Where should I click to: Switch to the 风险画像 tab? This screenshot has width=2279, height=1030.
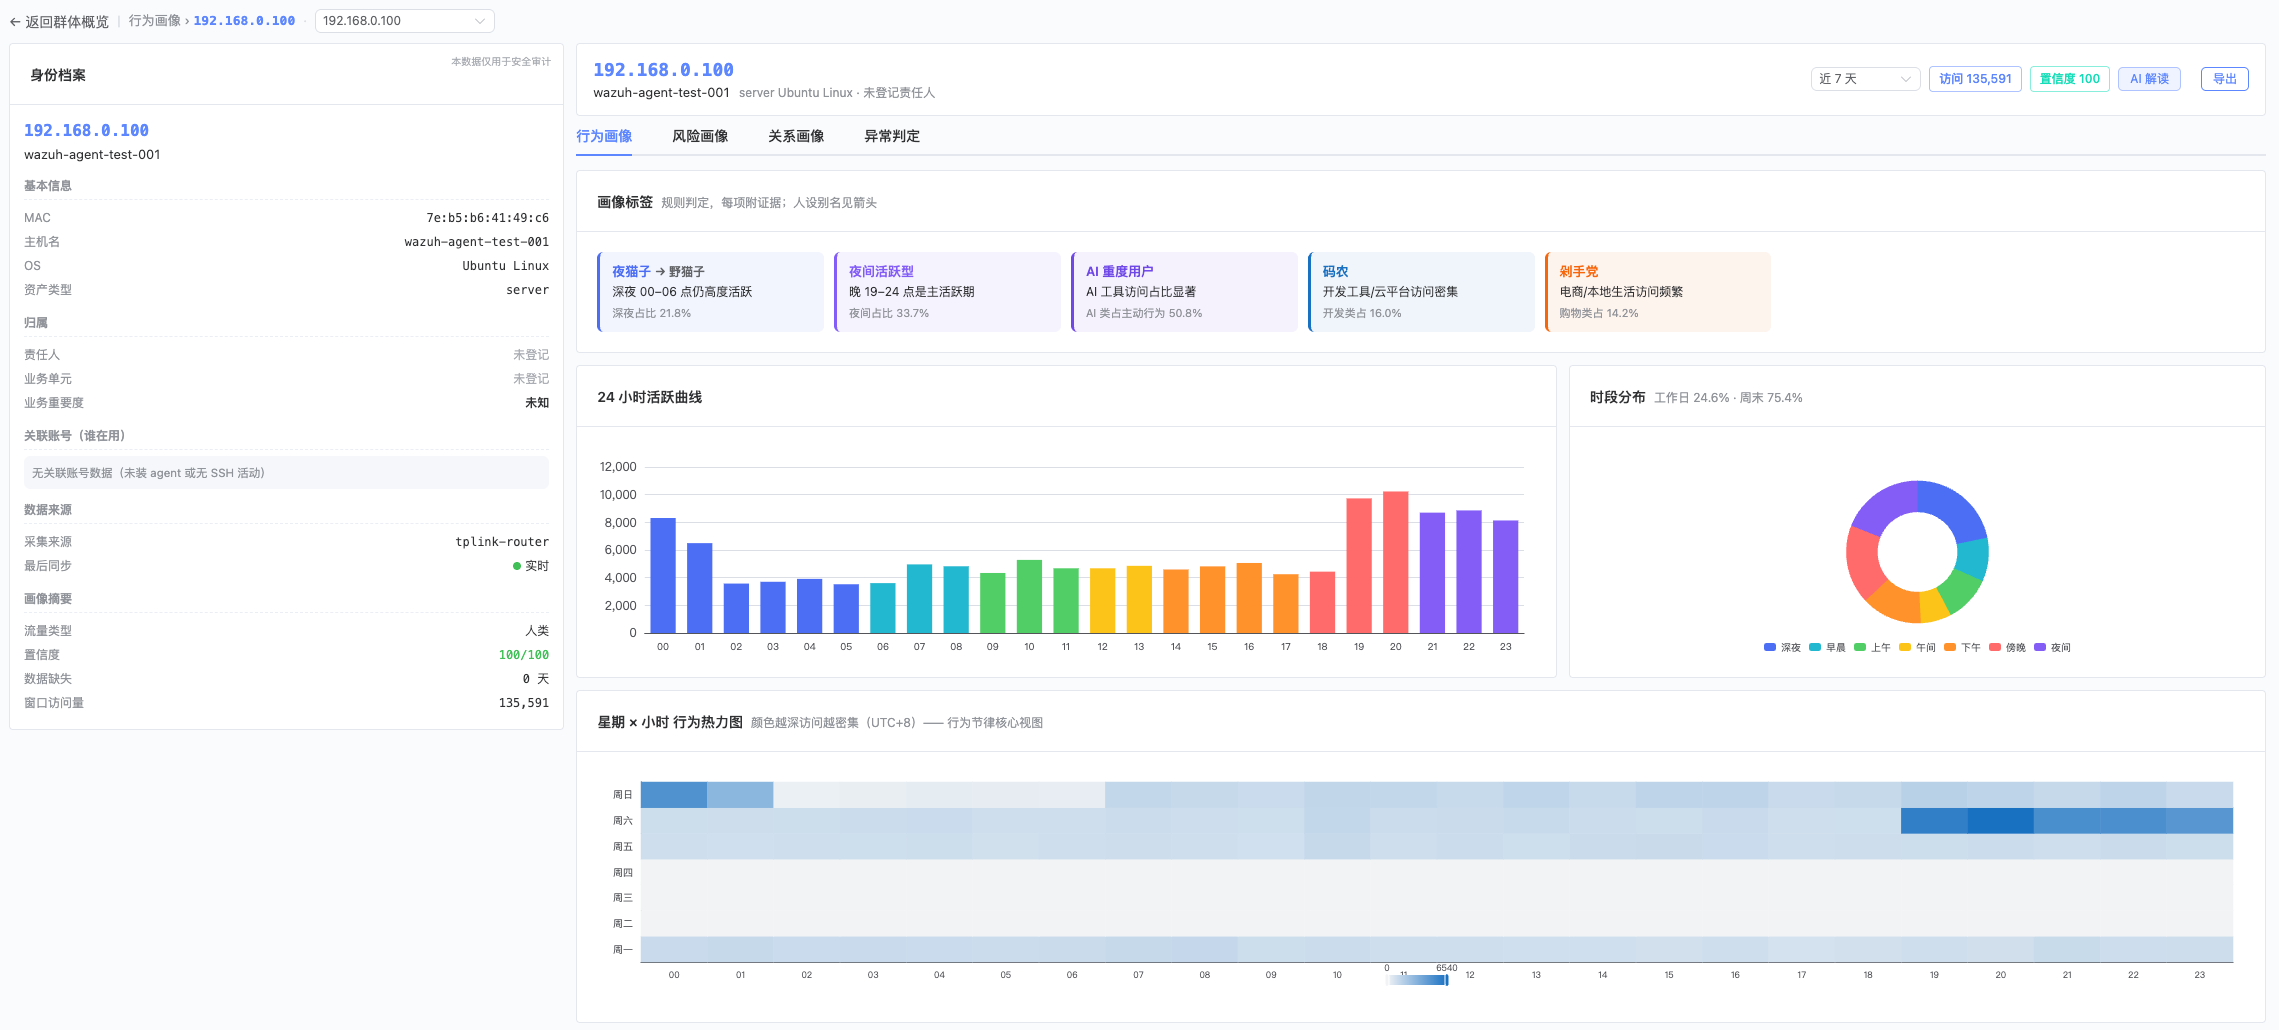pyautogui.click(x=700, y=136)
